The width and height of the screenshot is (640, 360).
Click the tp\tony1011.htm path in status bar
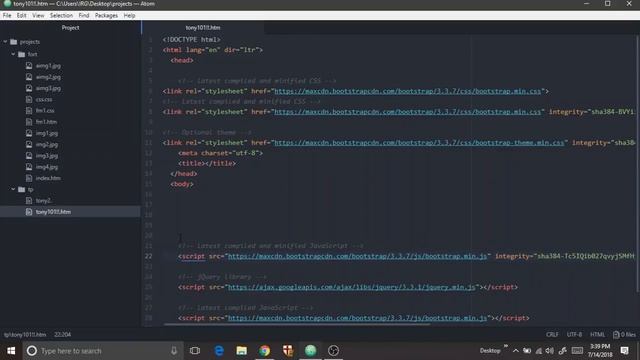pos(25,335)
